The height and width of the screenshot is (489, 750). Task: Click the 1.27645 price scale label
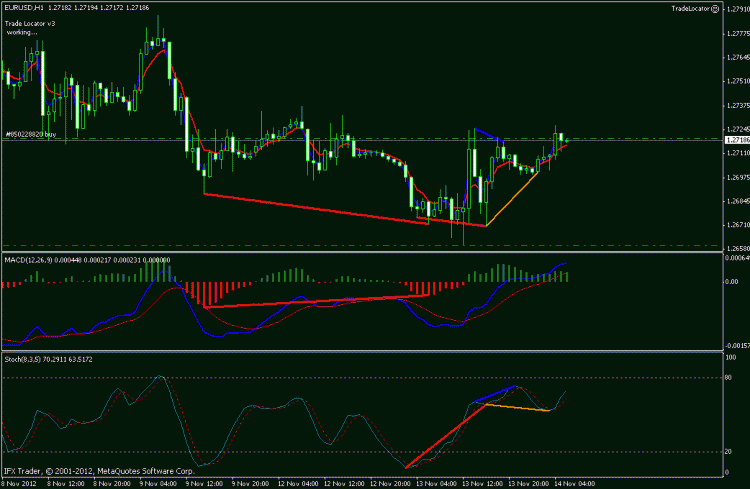pyautogui.click(x=738, y=57)
